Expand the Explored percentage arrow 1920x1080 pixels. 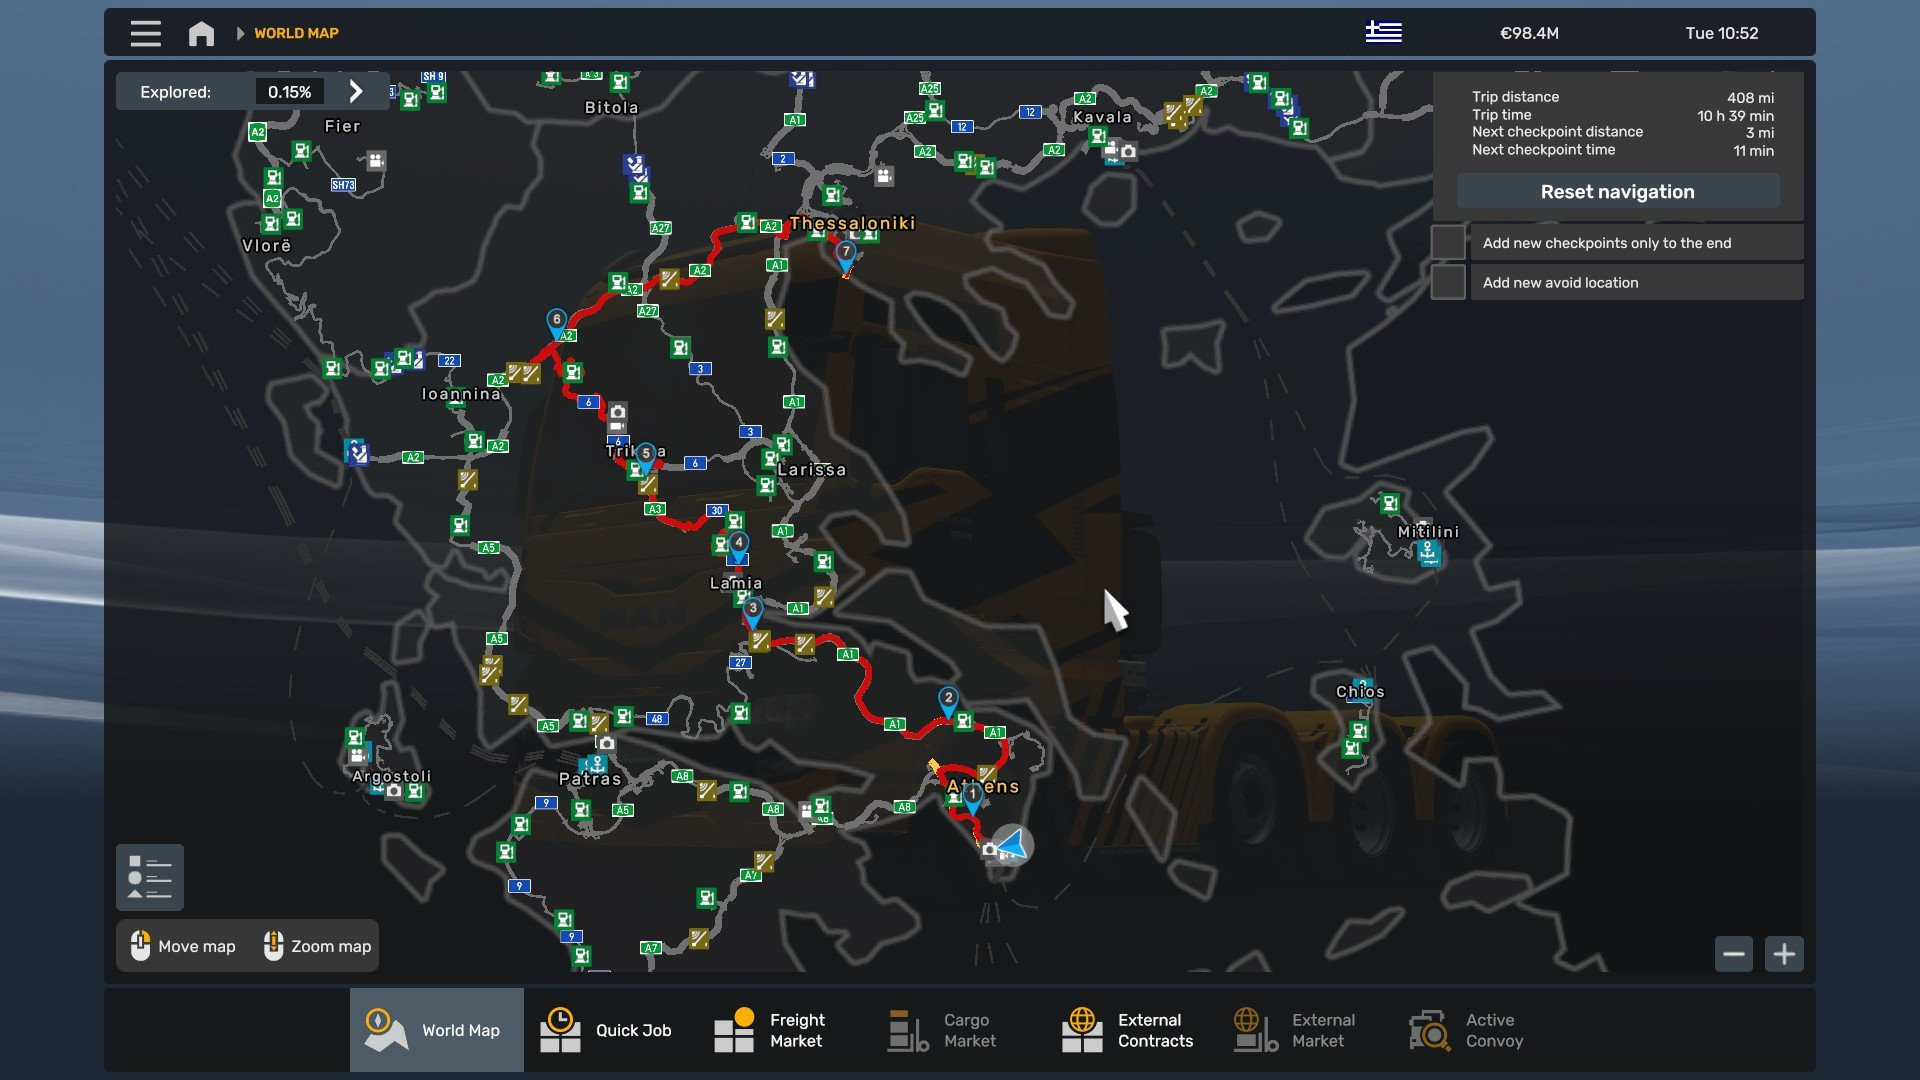pos(356,91)
